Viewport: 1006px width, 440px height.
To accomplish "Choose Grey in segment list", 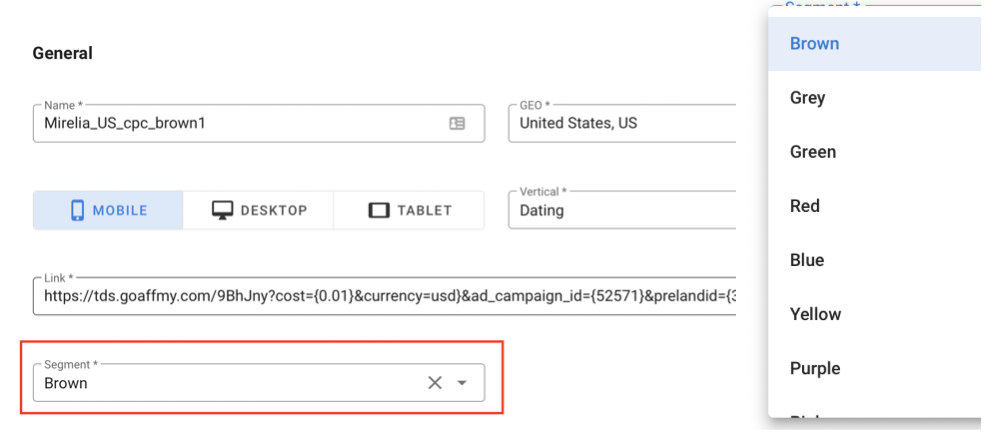I will pos(874,98).
